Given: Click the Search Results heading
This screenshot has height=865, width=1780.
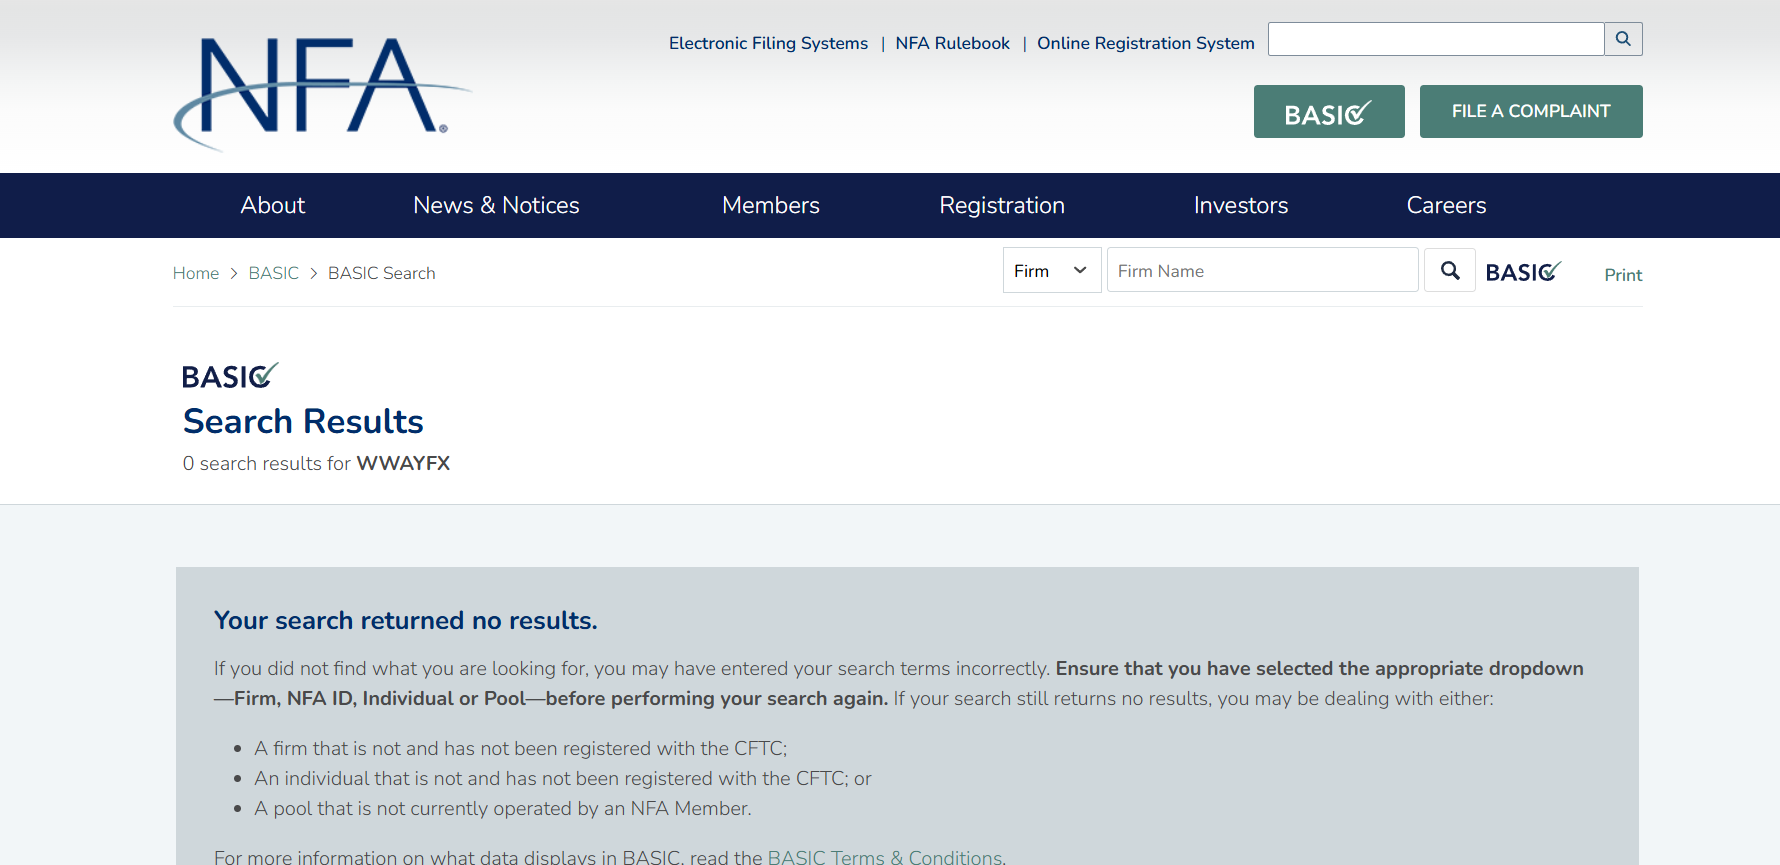Looking at the screenshot, I should [303, 421].
